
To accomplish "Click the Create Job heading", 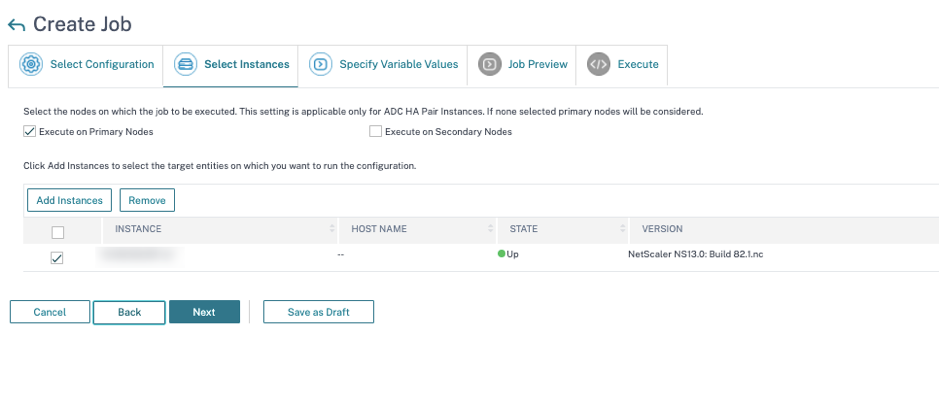I will coord(82,25).
